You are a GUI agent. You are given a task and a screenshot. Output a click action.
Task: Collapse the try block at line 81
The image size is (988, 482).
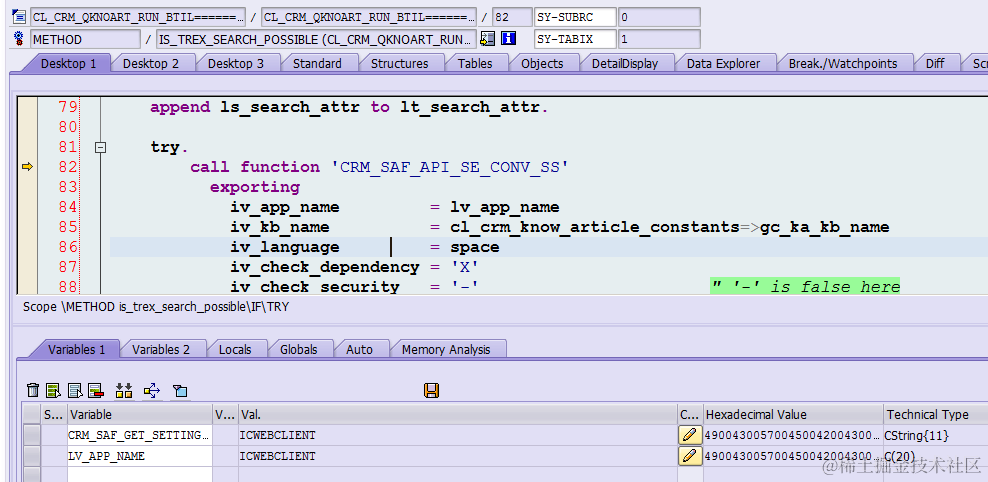pos(100,147)
